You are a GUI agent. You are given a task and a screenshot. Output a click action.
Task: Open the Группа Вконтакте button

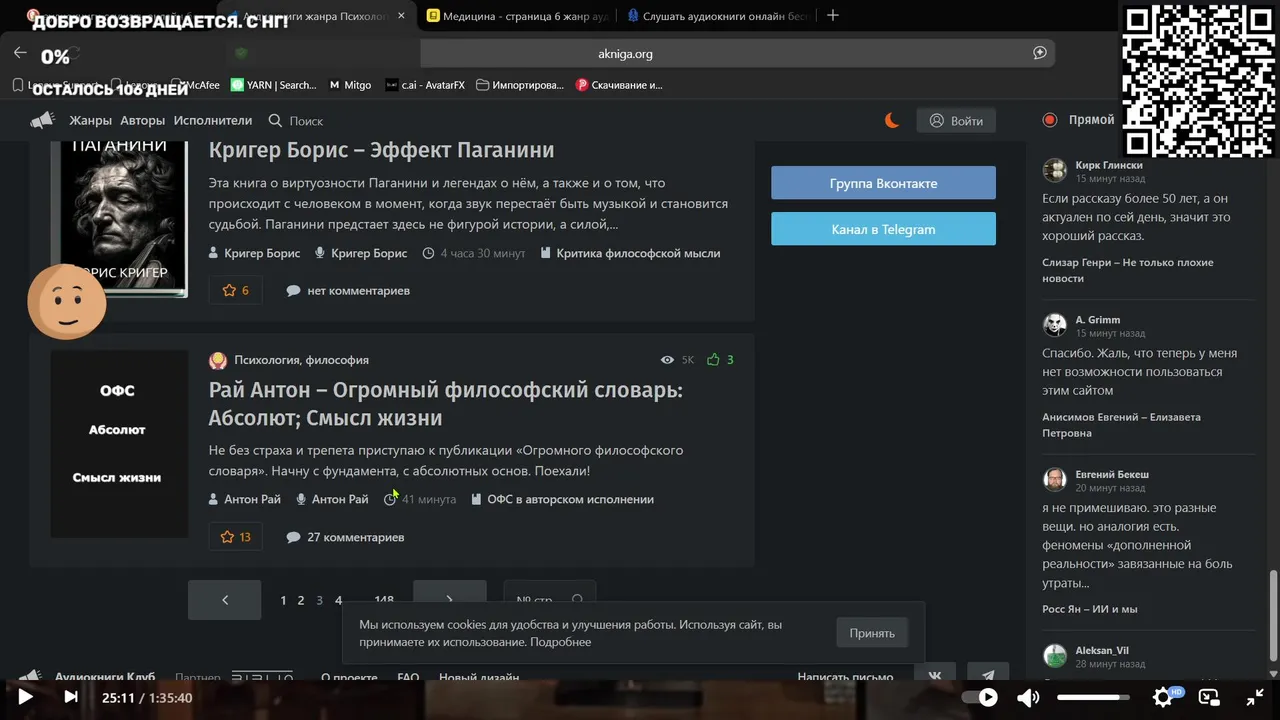[x=883, y=183]
